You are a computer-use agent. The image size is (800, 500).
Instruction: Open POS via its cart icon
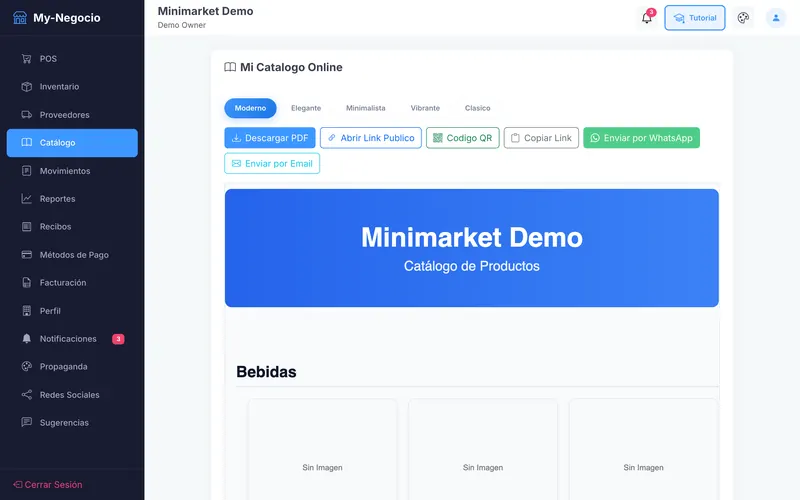[x=27, y=59]
